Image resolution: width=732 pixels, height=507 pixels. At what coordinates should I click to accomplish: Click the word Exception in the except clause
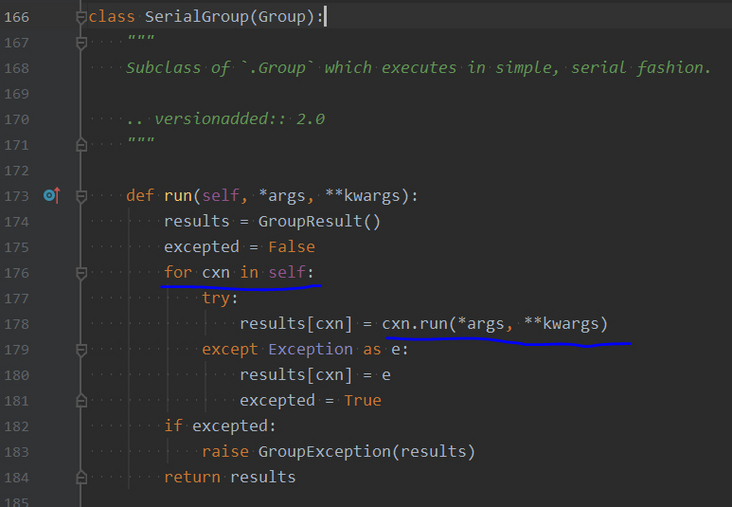310,349
